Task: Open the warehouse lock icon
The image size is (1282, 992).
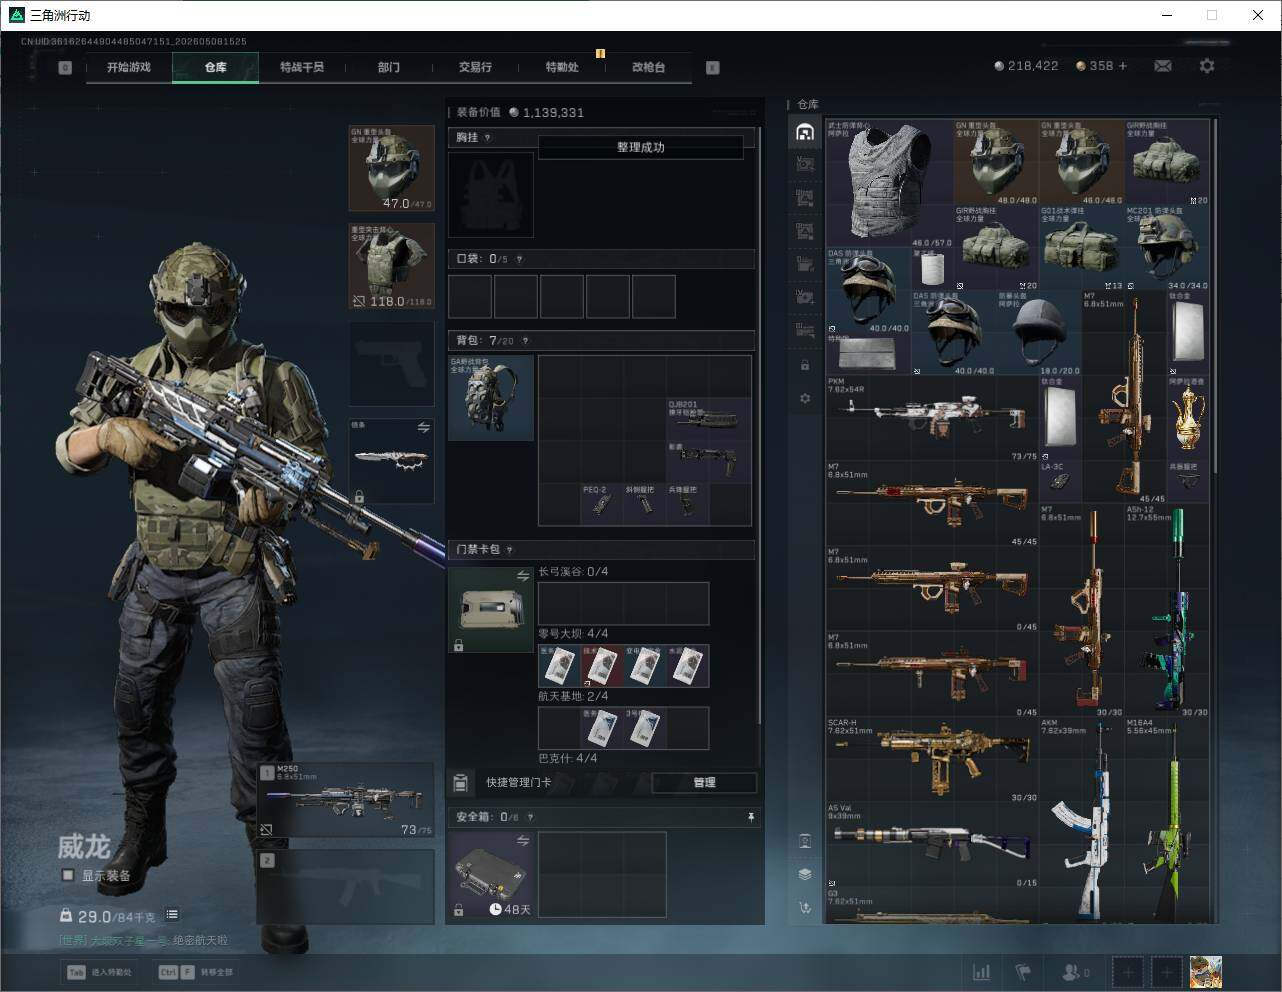Action: click(x=805, y=365)
